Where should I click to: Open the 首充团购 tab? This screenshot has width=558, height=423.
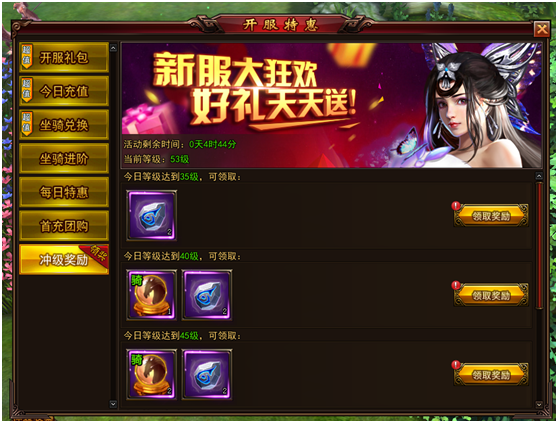64,226
